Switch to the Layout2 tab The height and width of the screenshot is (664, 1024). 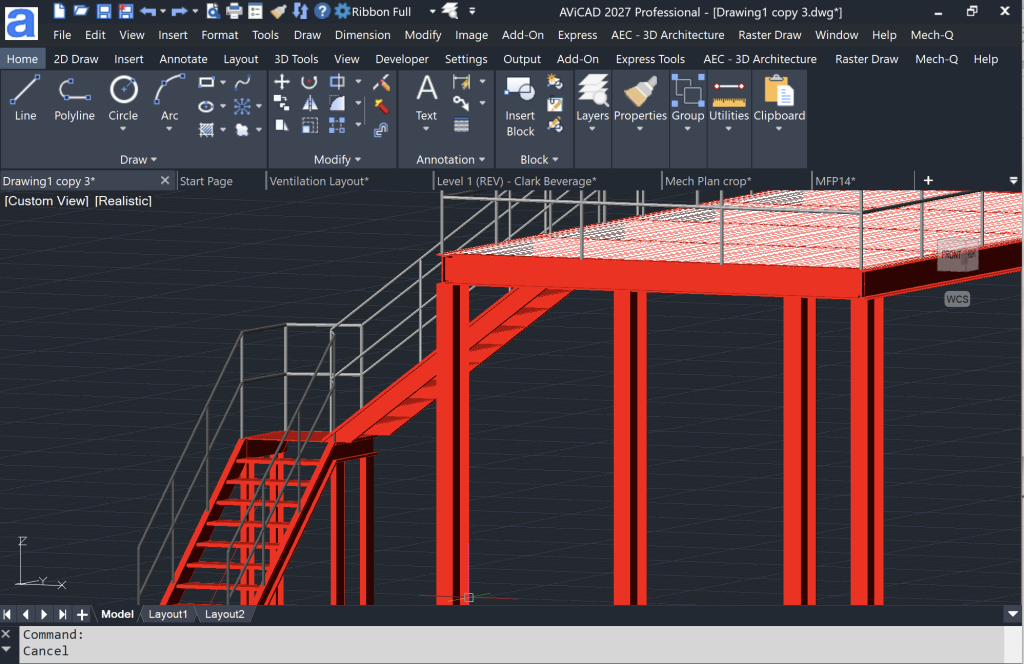click(225, 614)
